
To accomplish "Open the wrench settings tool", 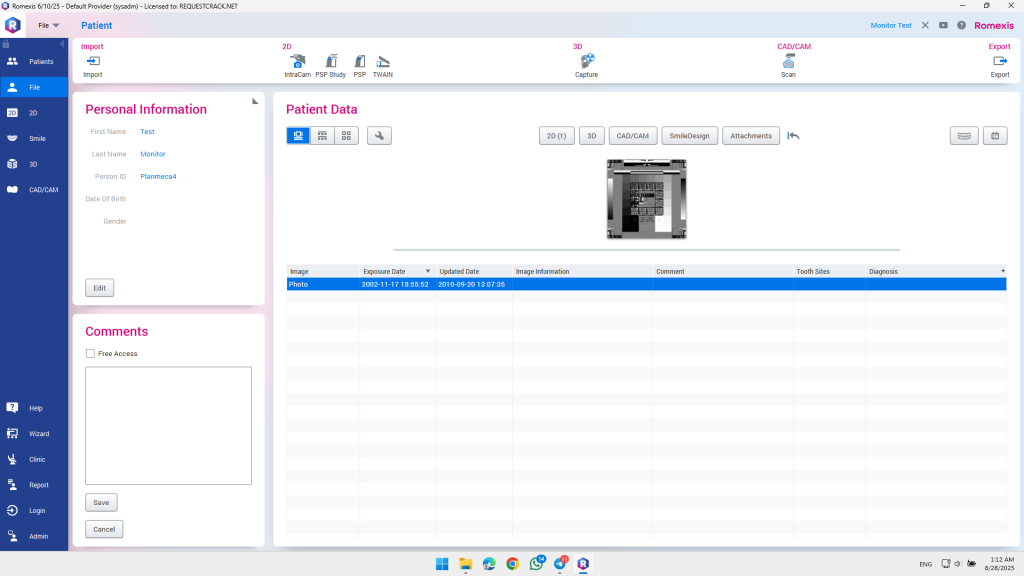I will pyautogui.click(x=379, y=136).
